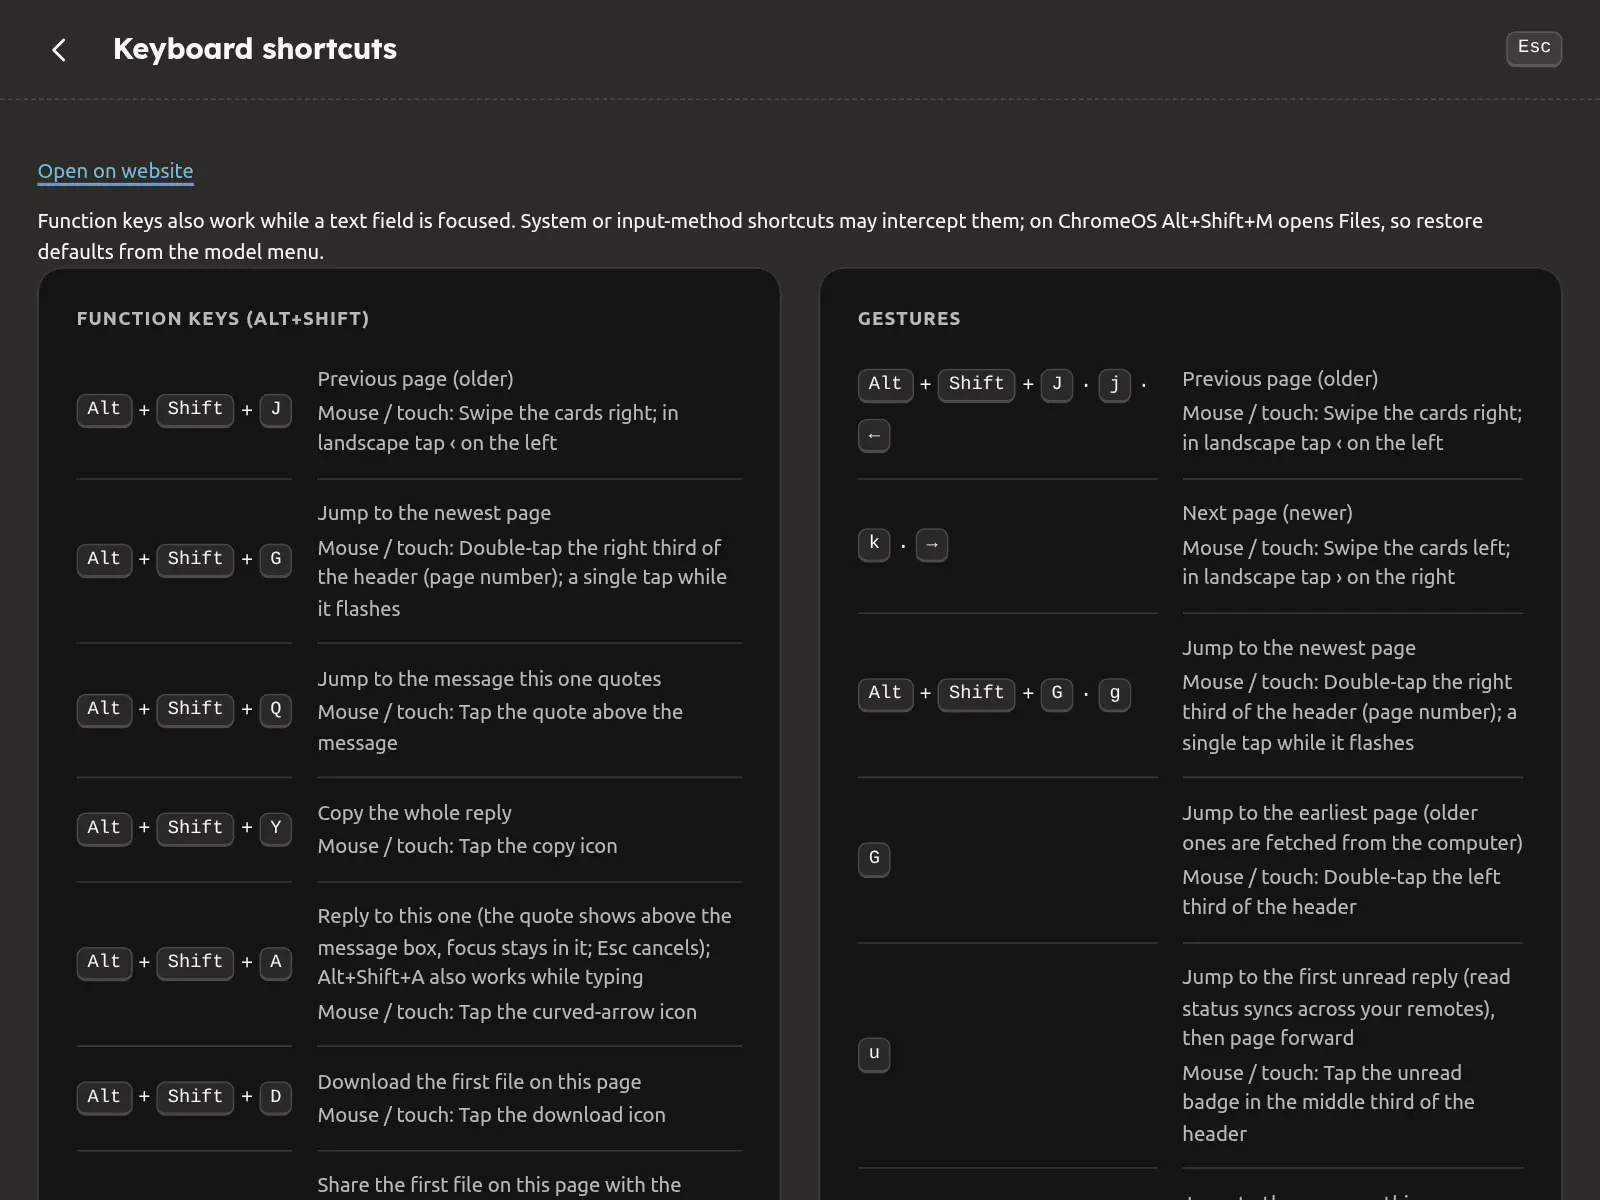1600x1200 pixels.
Task: Click 'Next page (newer)' description
Action: 1267,513
